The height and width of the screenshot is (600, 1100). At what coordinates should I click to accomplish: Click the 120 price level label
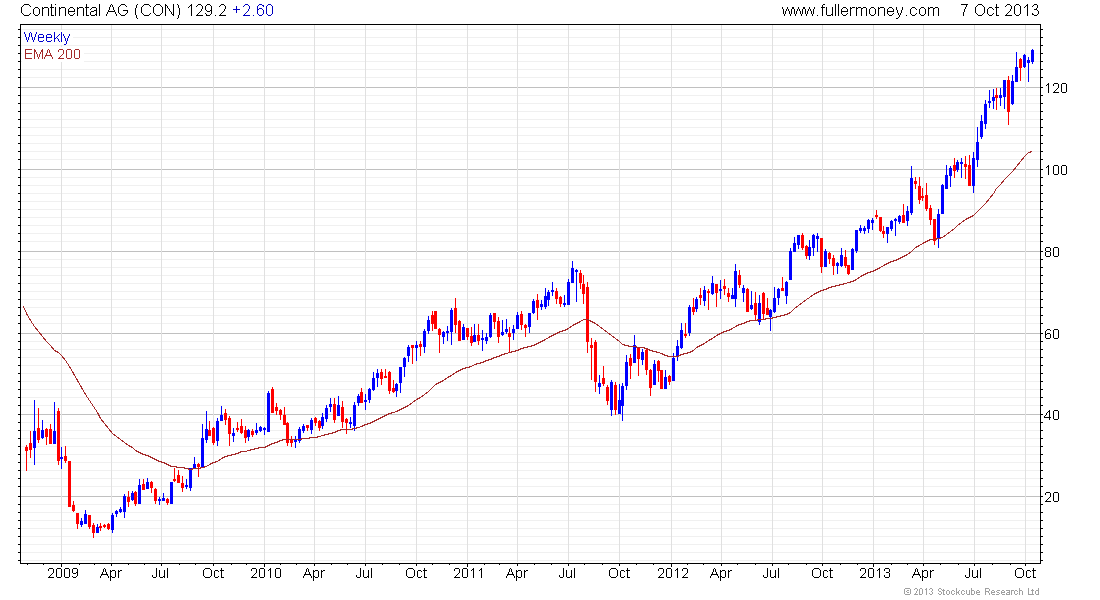(x=1056, y=88)
